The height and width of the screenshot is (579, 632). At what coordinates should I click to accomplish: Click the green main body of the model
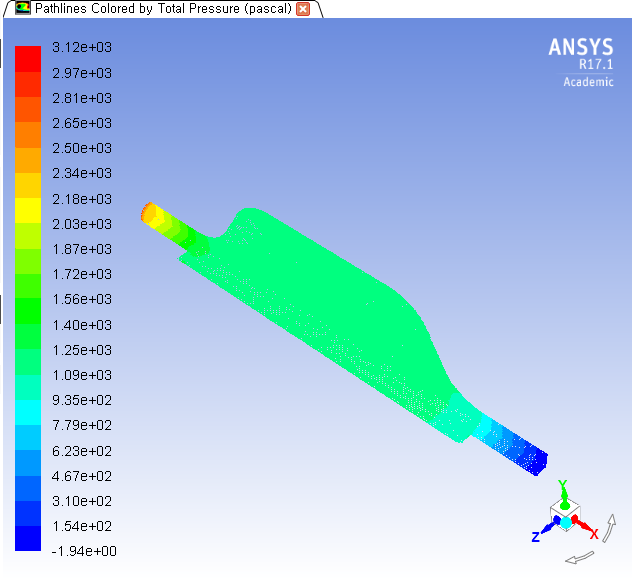(322, 302)
